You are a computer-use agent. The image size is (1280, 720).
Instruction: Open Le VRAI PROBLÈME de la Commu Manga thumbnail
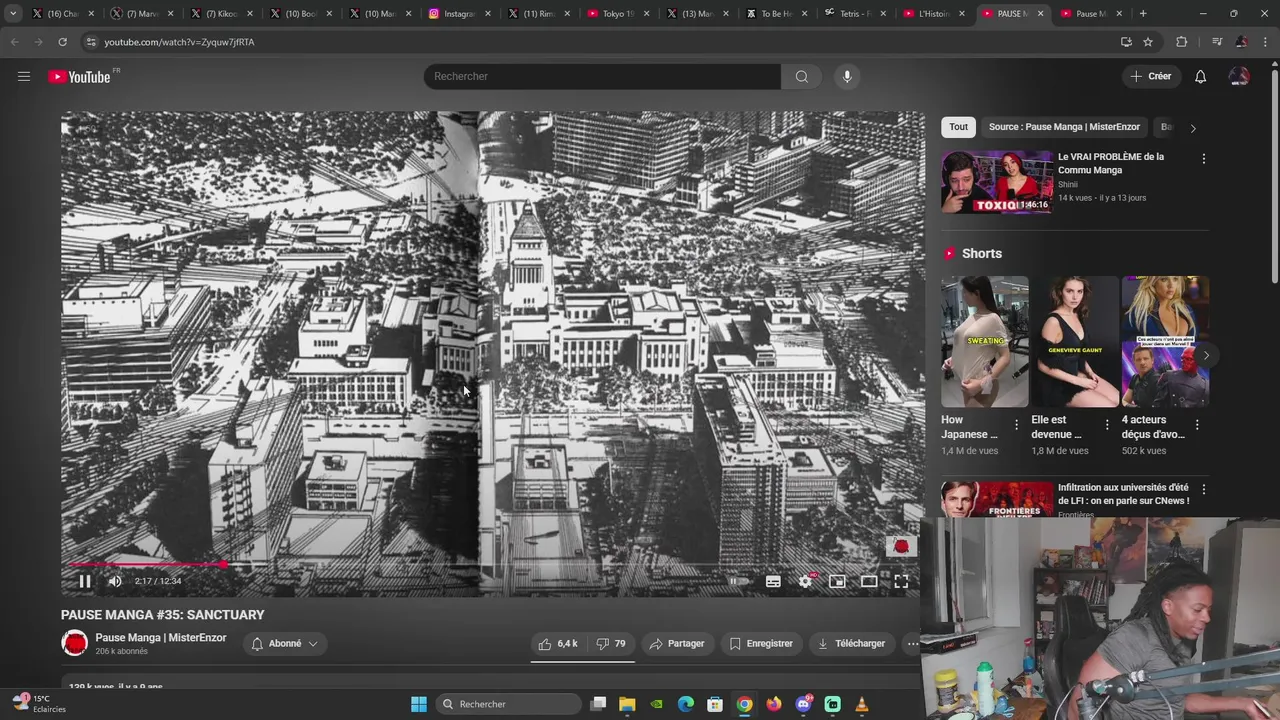point(997,182)
